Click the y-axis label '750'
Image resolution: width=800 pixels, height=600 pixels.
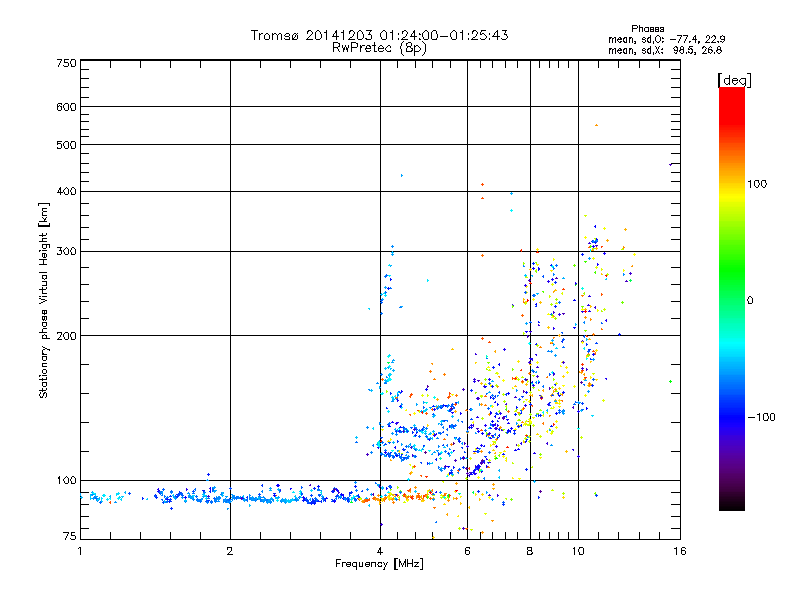click(66, 63)
